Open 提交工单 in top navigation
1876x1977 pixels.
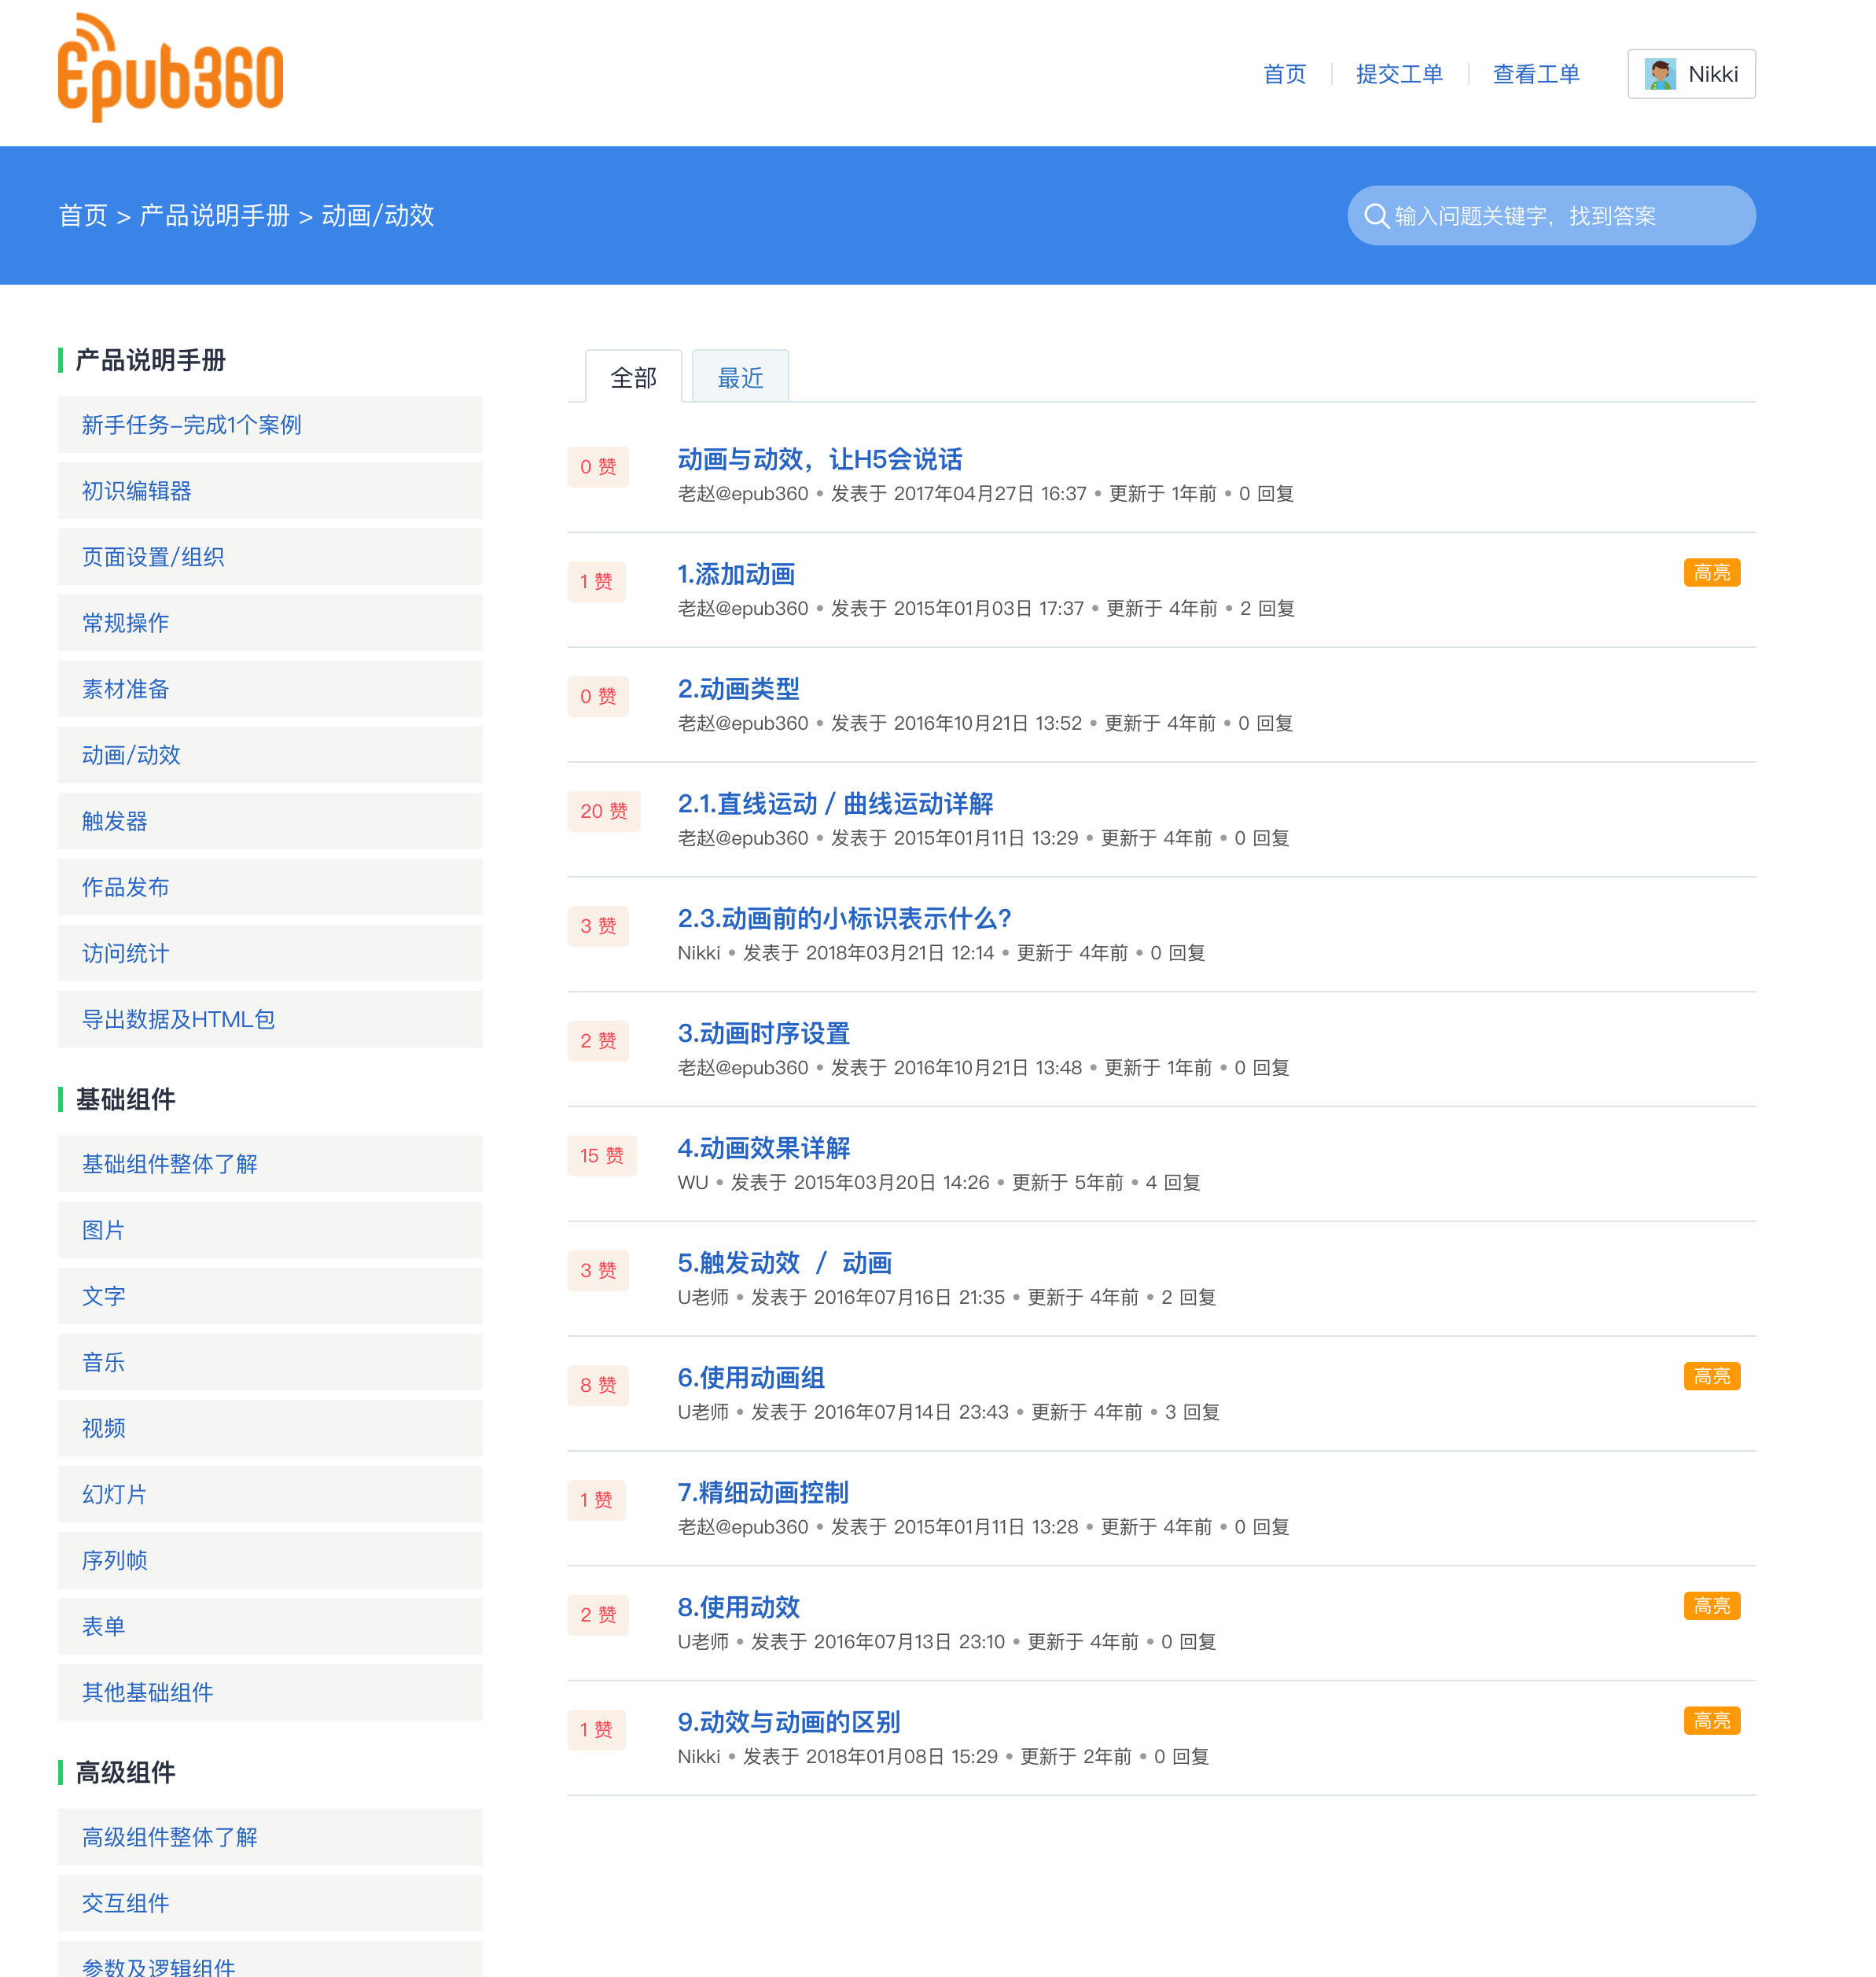(x=1398, y=74)
